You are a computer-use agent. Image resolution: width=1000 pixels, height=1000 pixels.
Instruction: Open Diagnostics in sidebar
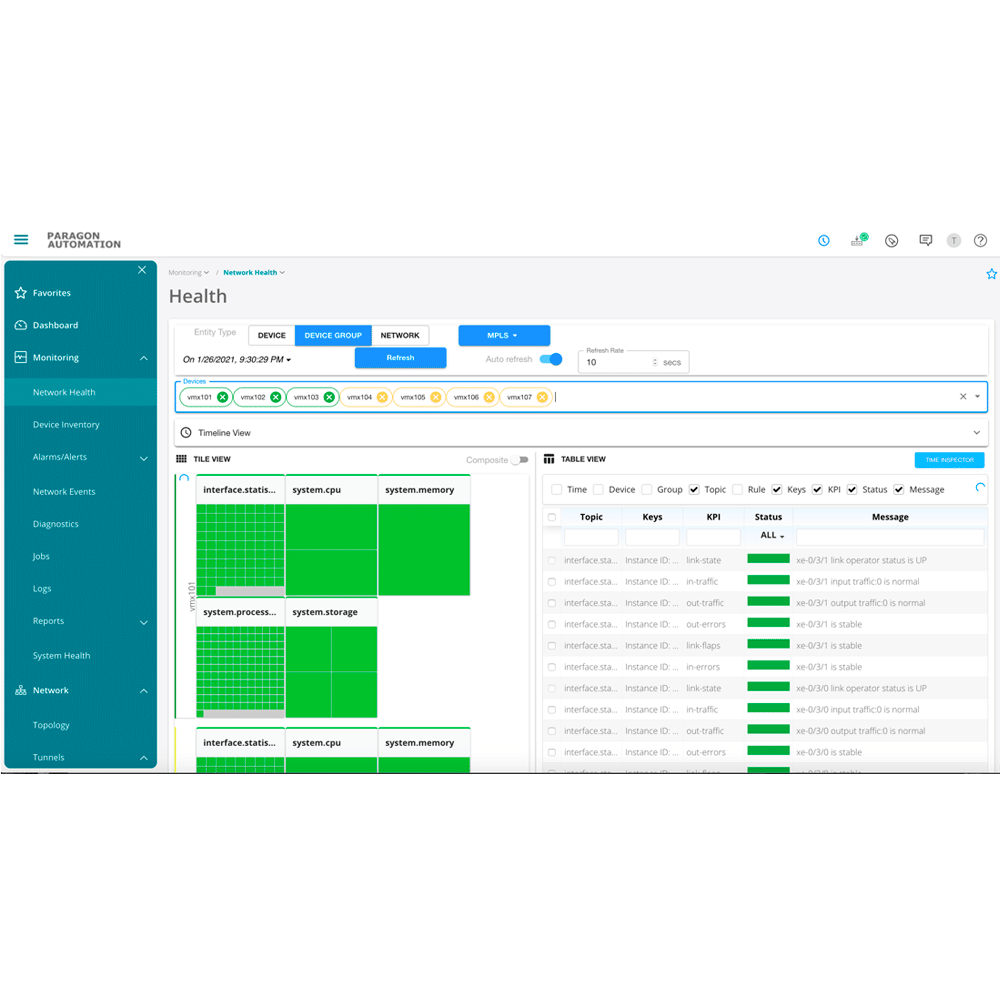click(x=56, y=524)
